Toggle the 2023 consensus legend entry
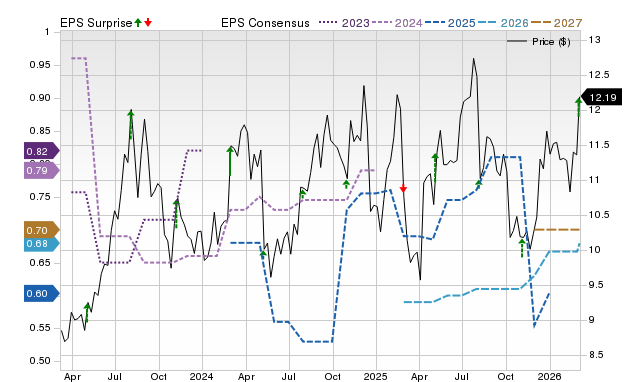 344,23
